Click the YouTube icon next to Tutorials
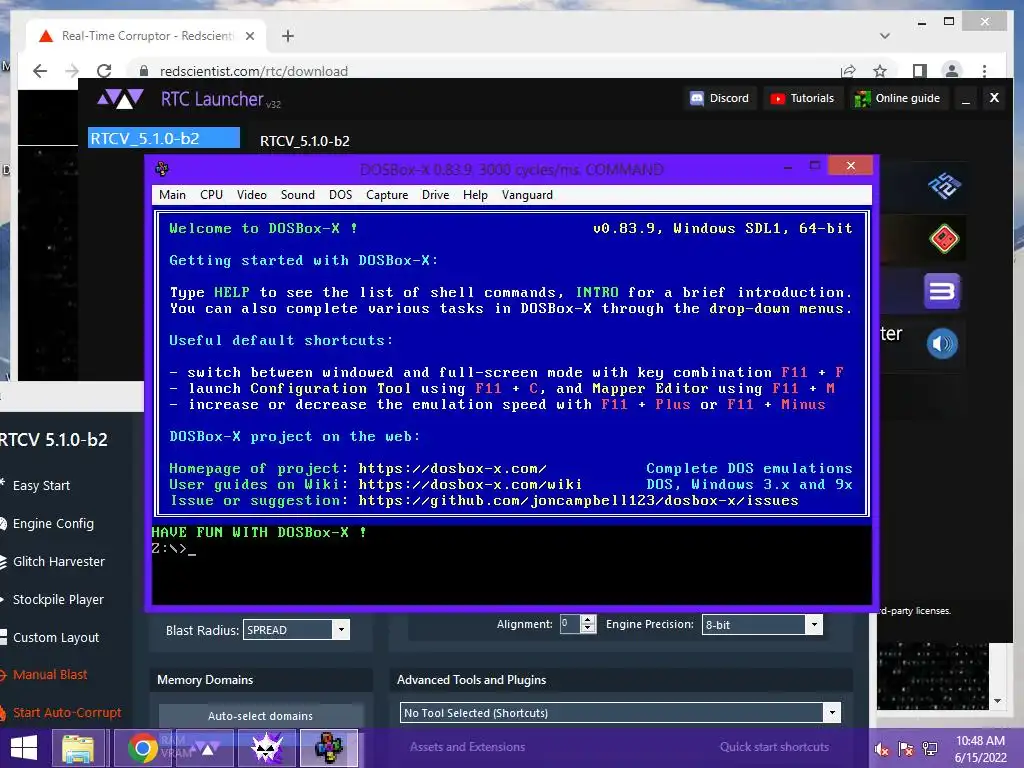 [x=777, y=99]
